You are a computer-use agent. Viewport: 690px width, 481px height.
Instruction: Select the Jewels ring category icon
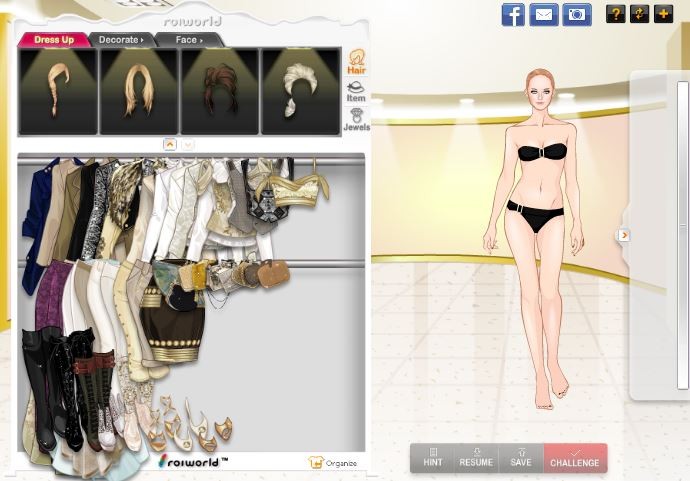pyautogui.click(x=356, y=120)
